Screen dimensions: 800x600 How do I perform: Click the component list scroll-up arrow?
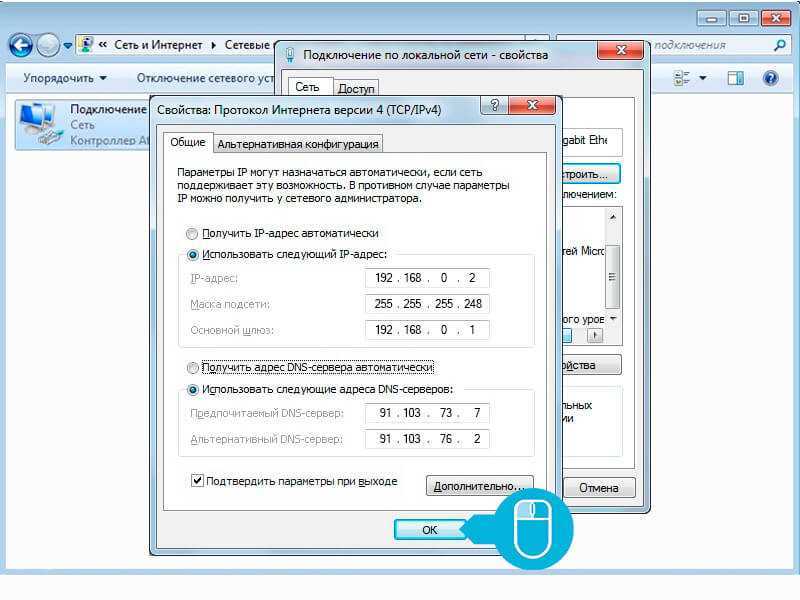point(613,217)
